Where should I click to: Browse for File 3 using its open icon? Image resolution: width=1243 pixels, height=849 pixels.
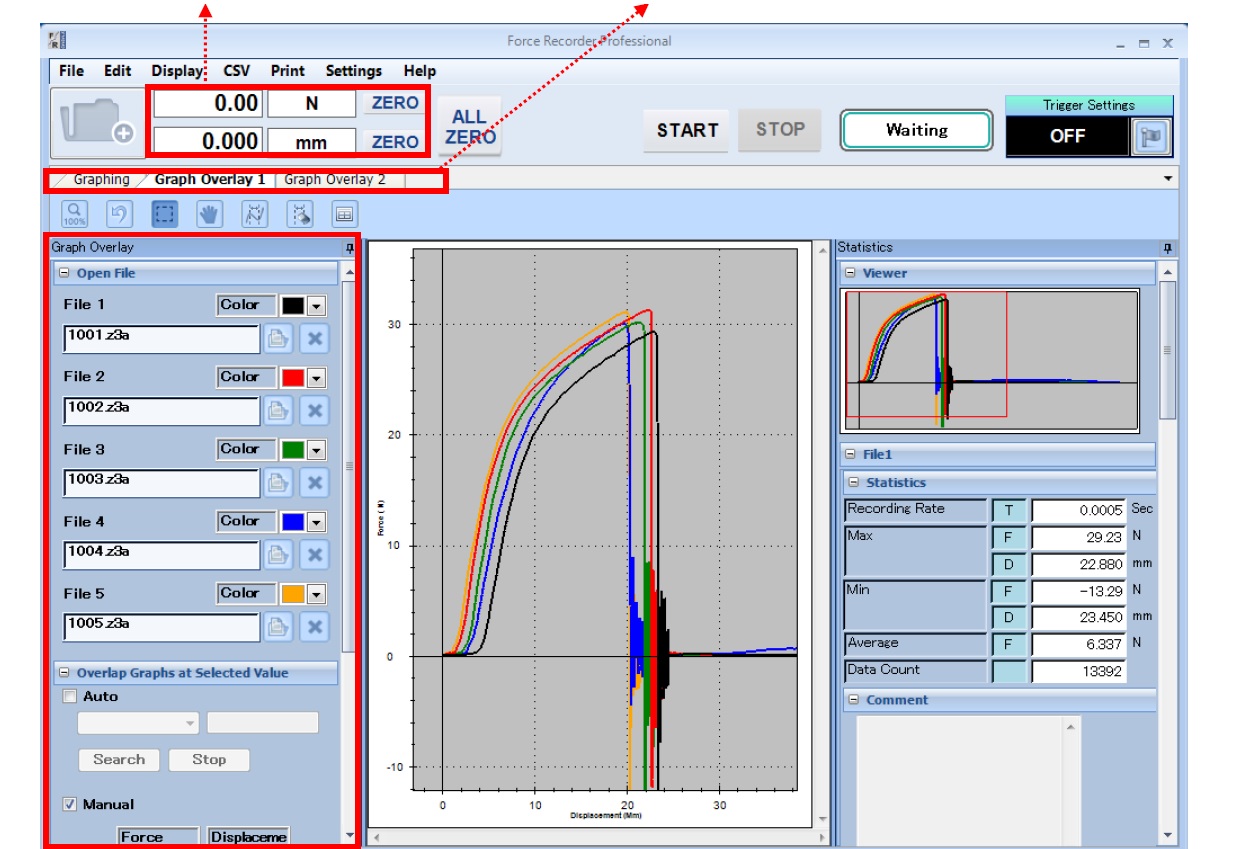click(278, 484)
